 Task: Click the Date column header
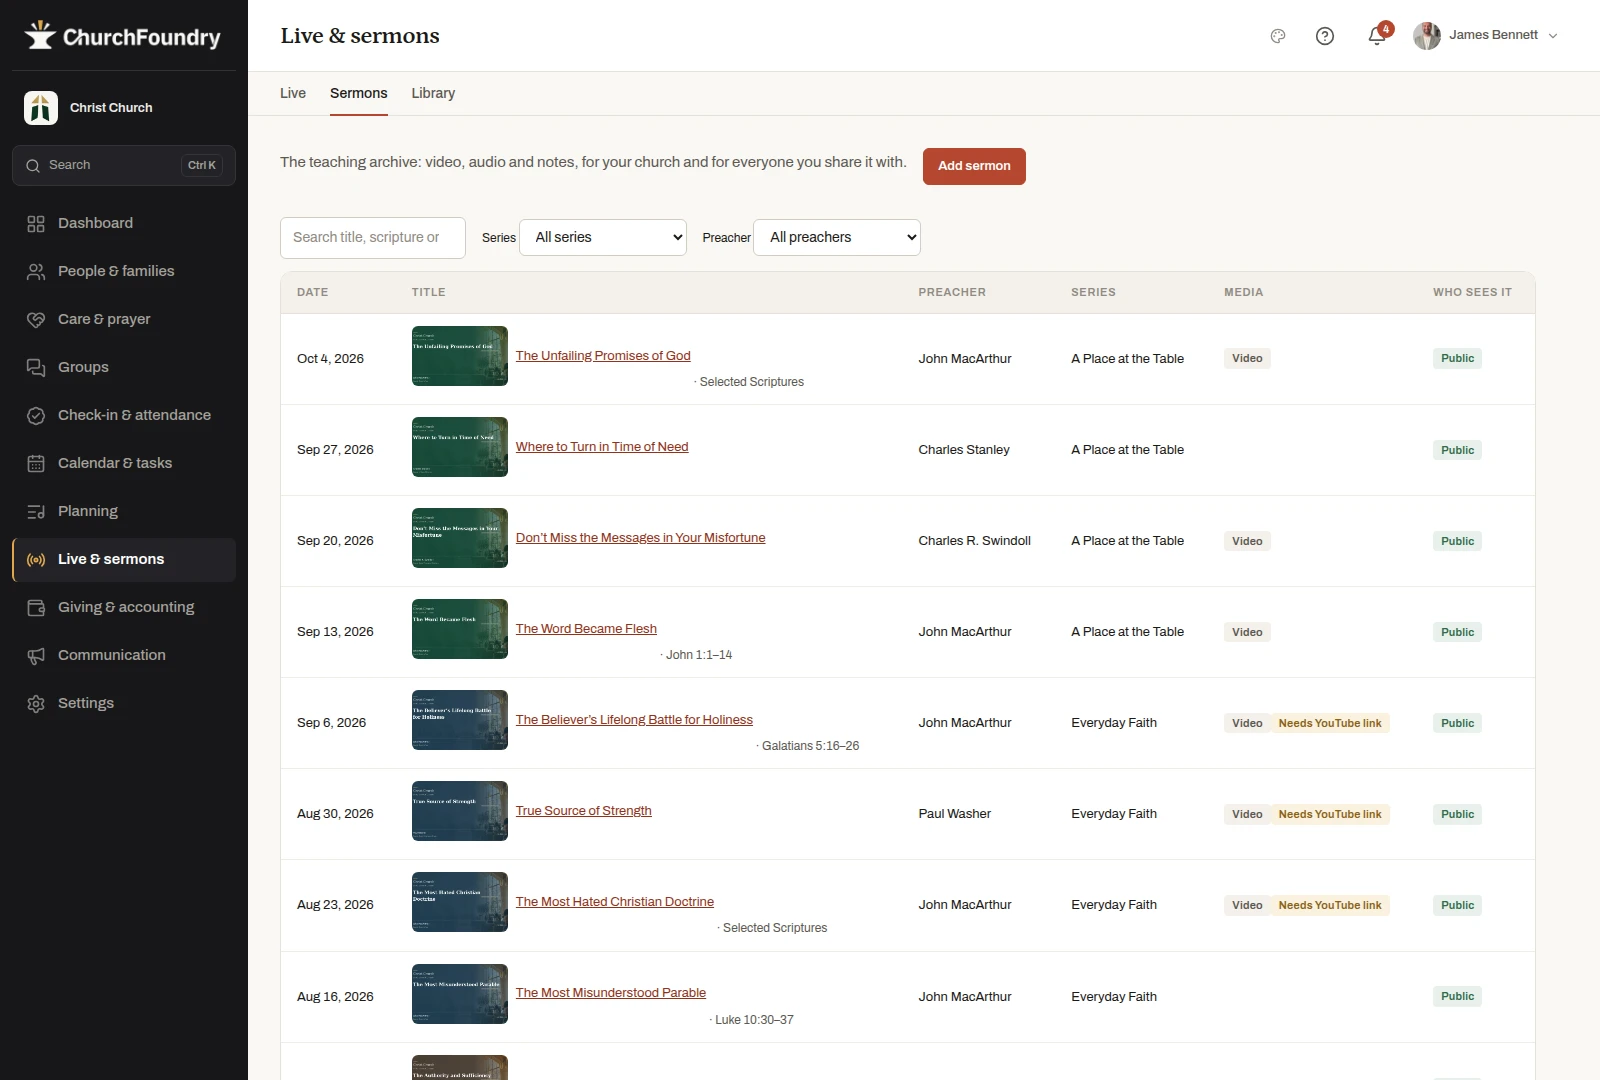[x=313, y=292]
